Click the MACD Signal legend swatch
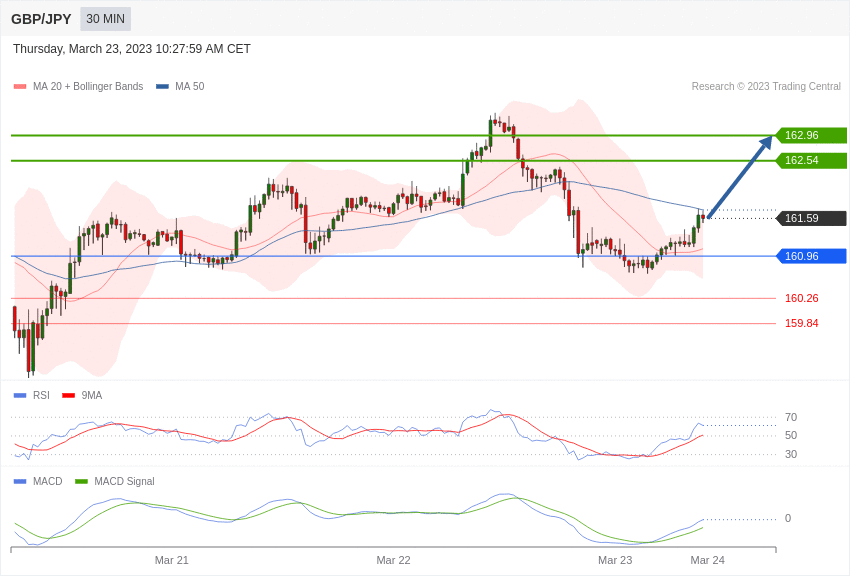 coord(81,481)
